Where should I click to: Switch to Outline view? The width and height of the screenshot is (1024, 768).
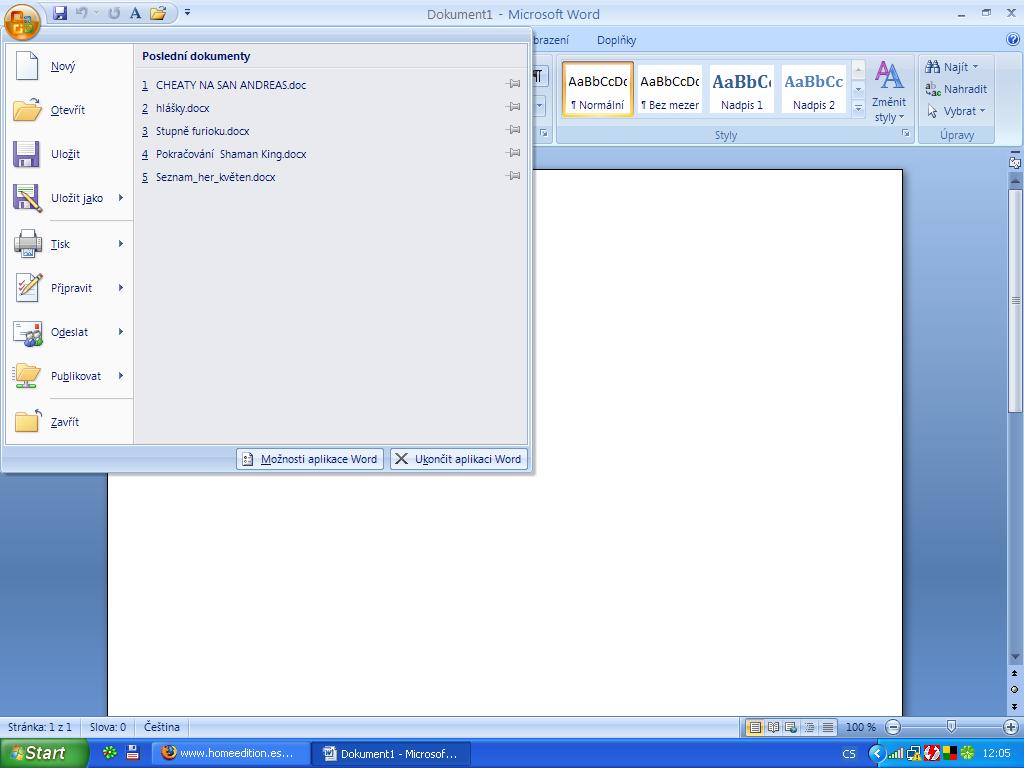coord(810,727)
